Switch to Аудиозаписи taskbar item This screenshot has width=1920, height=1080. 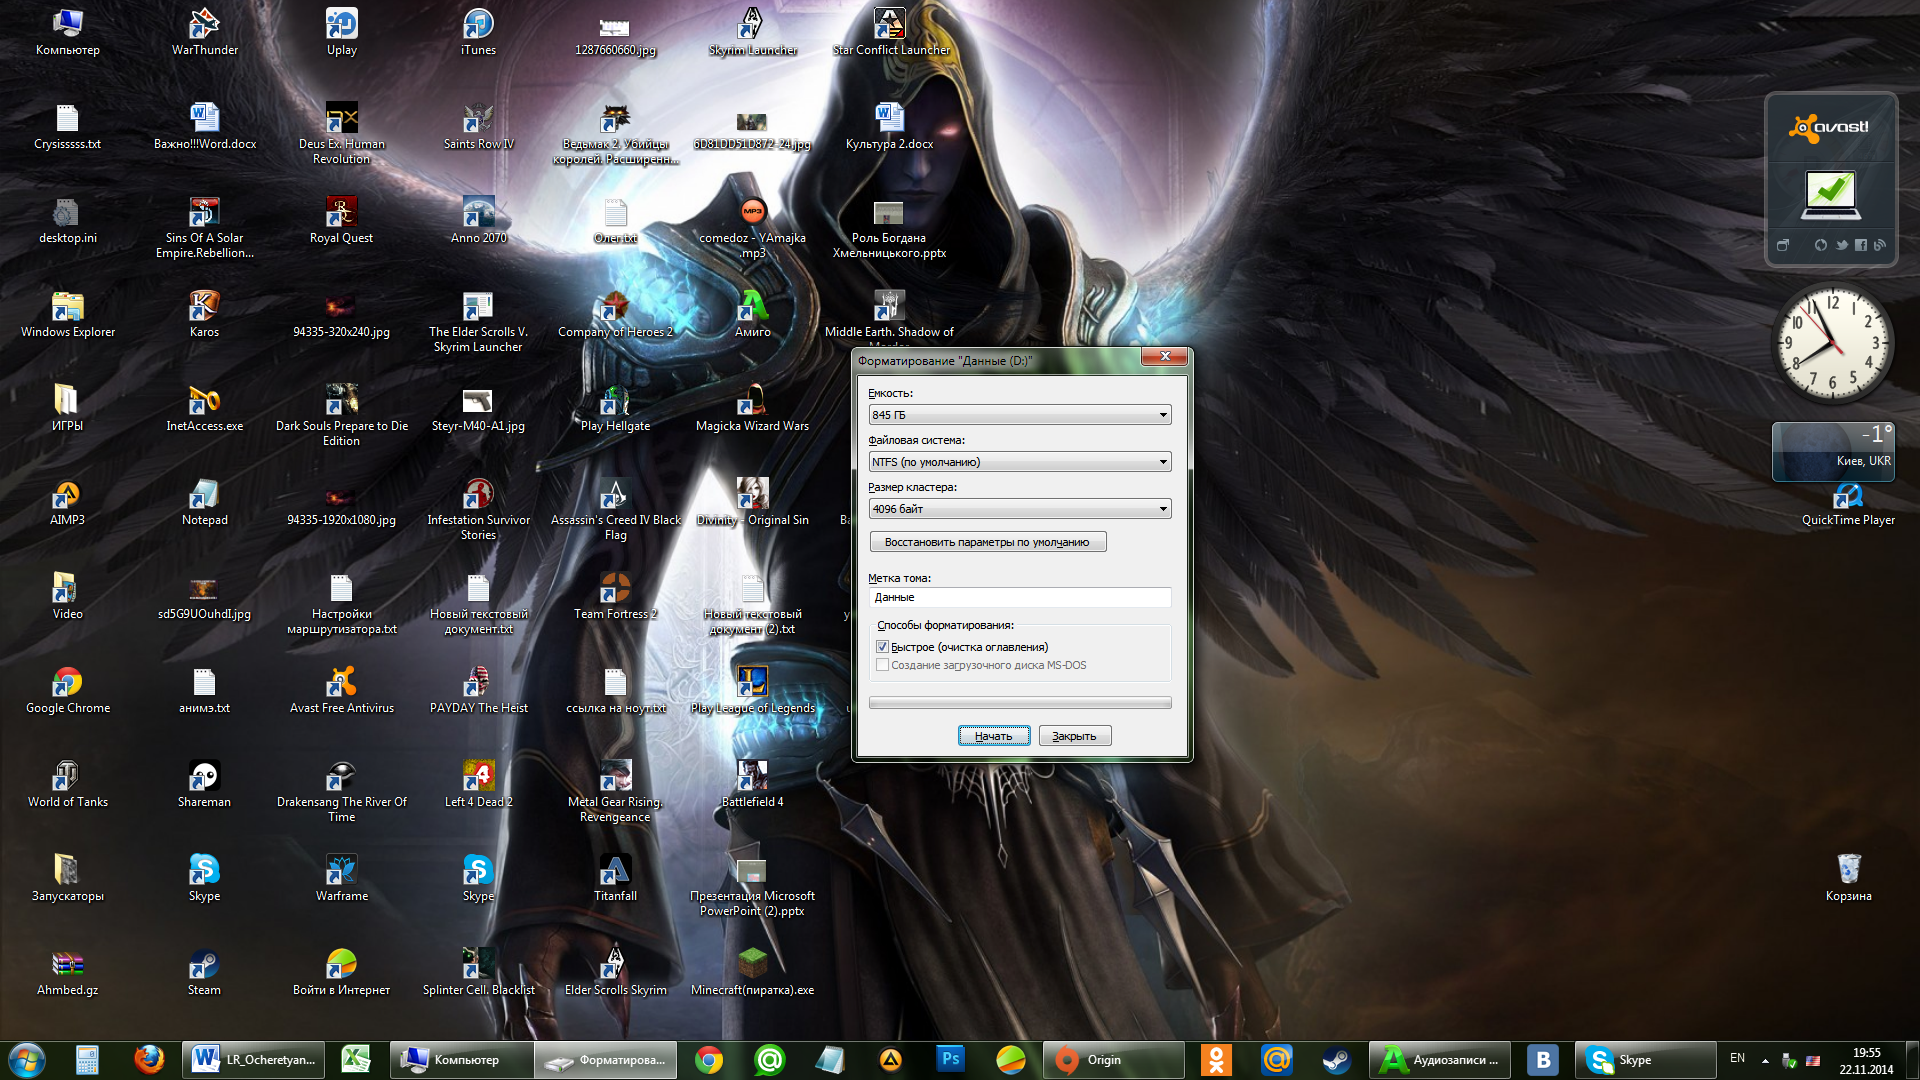tap(1442, 1059)
